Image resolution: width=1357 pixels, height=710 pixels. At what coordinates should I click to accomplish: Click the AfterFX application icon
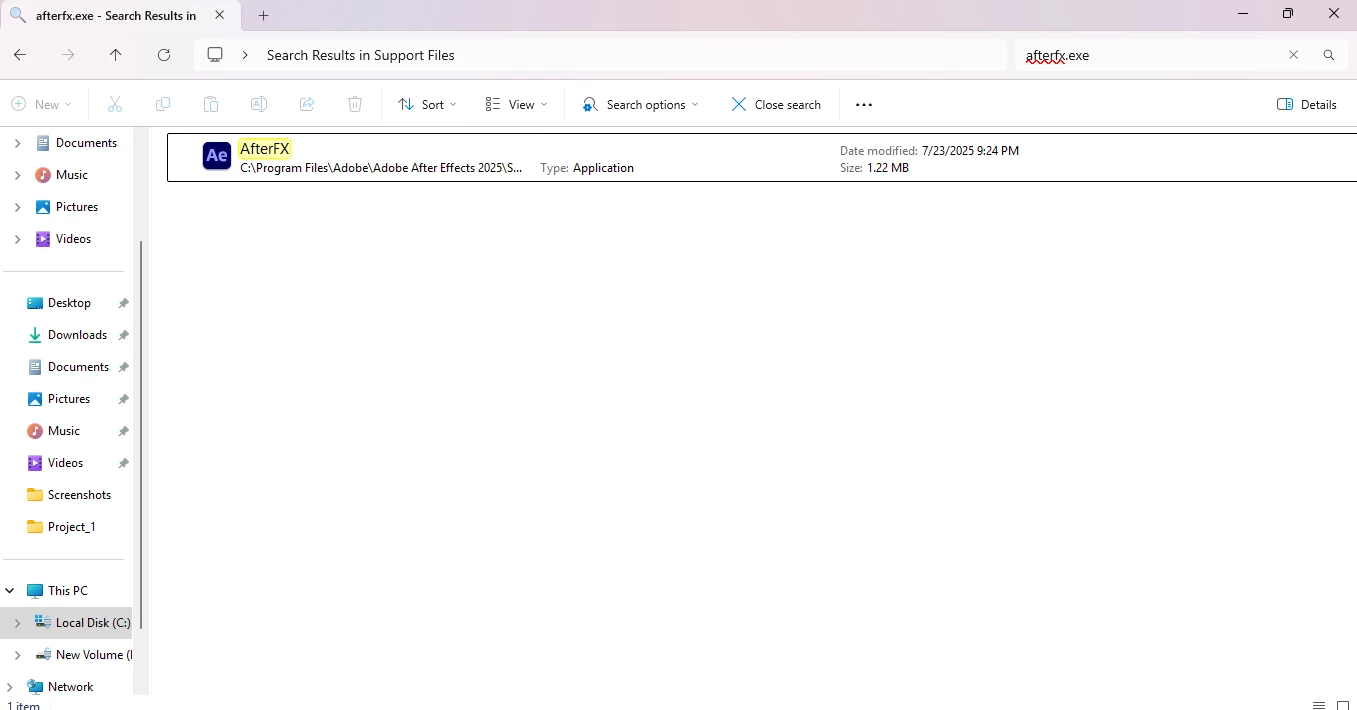(x=217, y=157)
